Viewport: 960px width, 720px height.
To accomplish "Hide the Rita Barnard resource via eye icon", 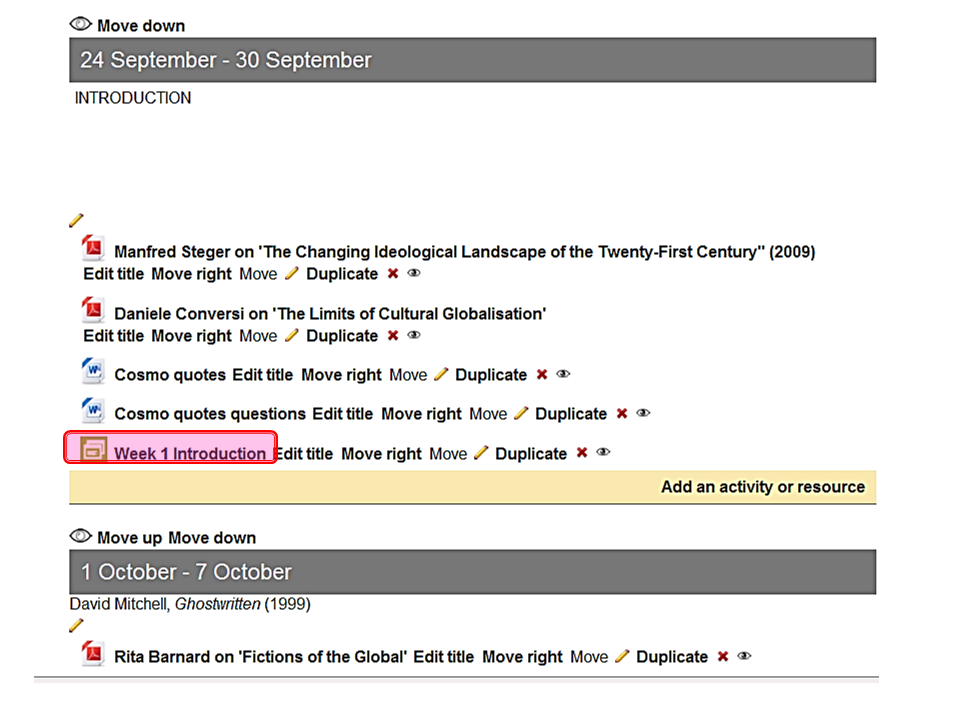I will 744,657.
